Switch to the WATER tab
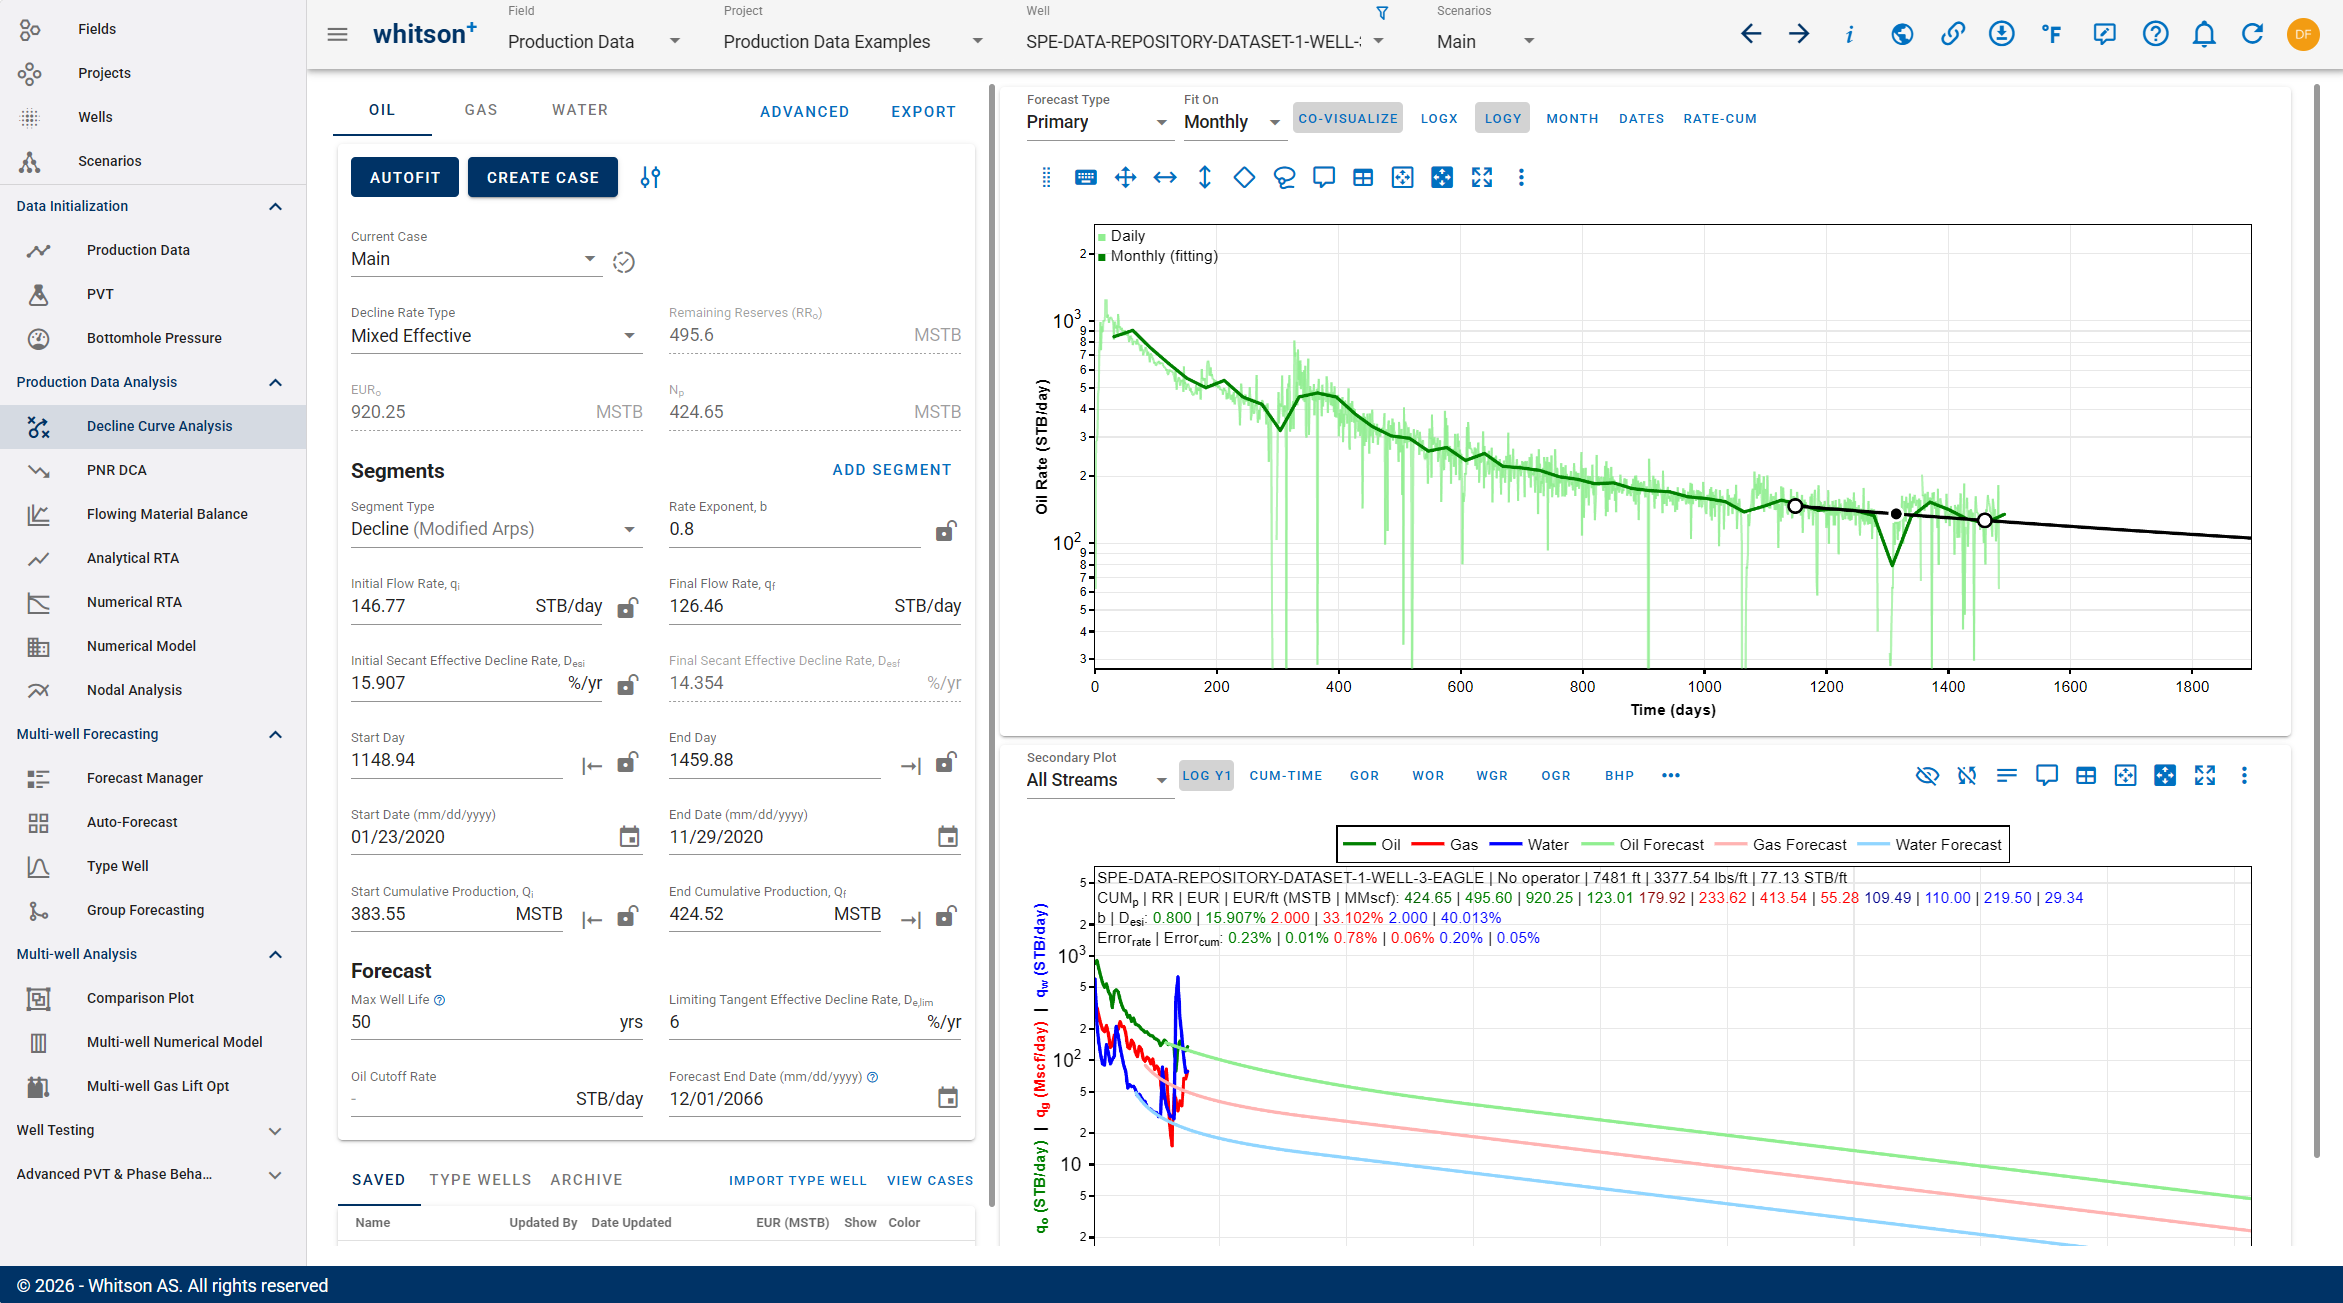The image size is (2343, 1303). (x=580, y=110)
